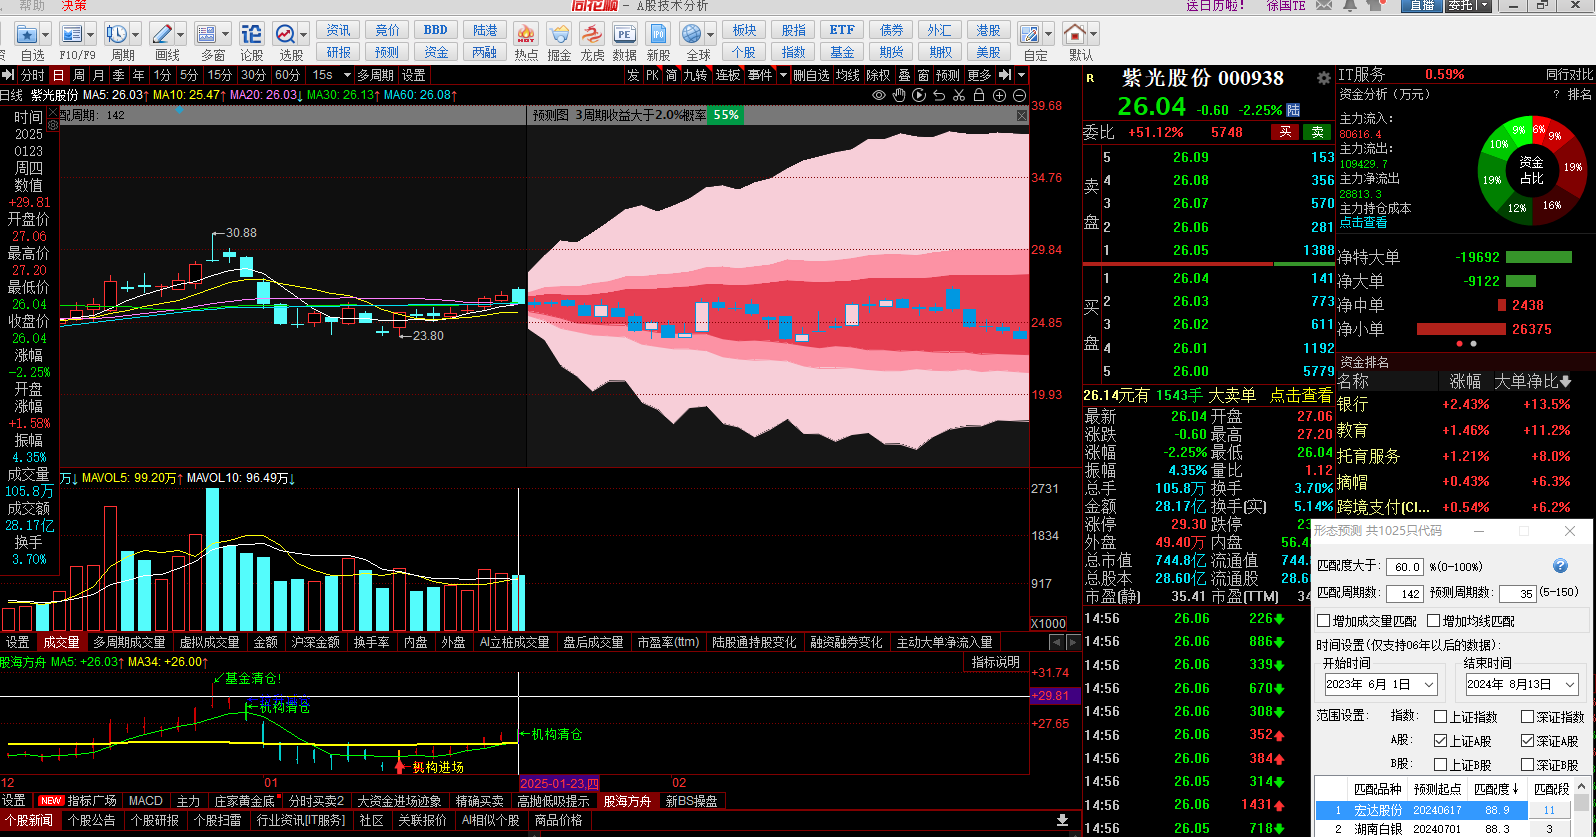The width and height of the screenshot is (1596, 837).
Task: Open stock panel settings gear icon
Action: coord(1324,77)
